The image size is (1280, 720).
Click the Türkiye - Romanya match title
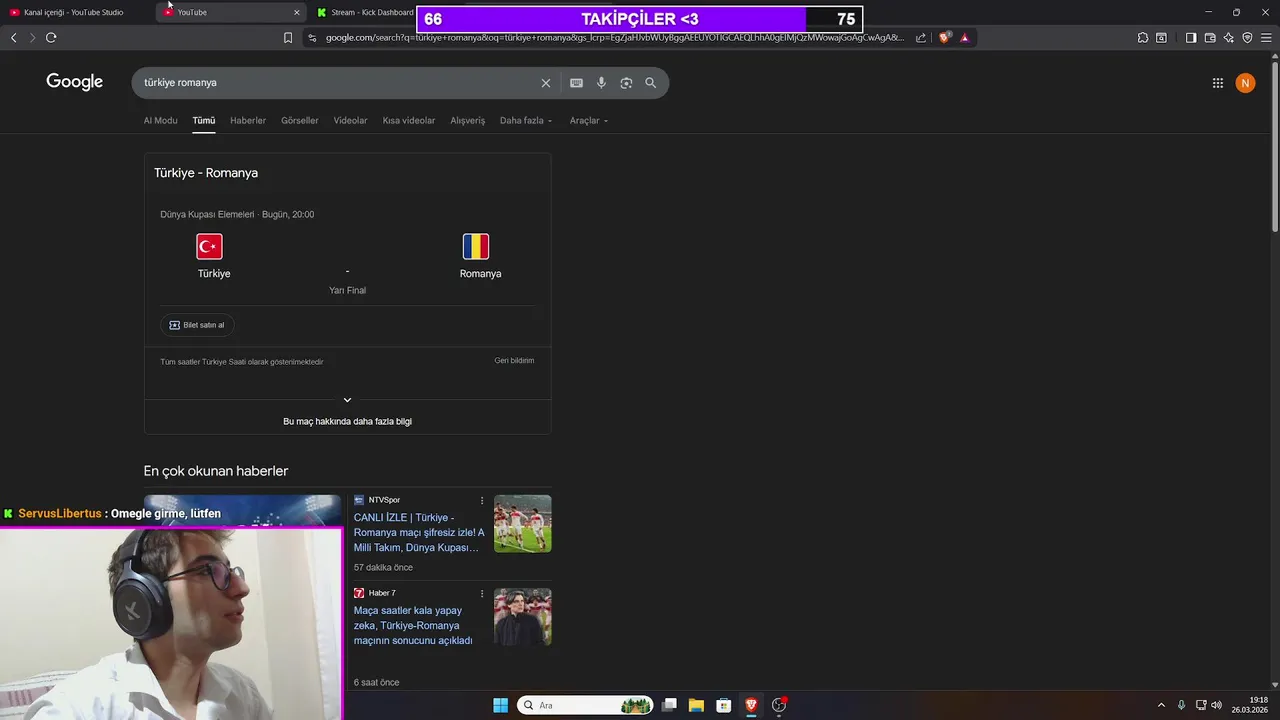[206, 173]
